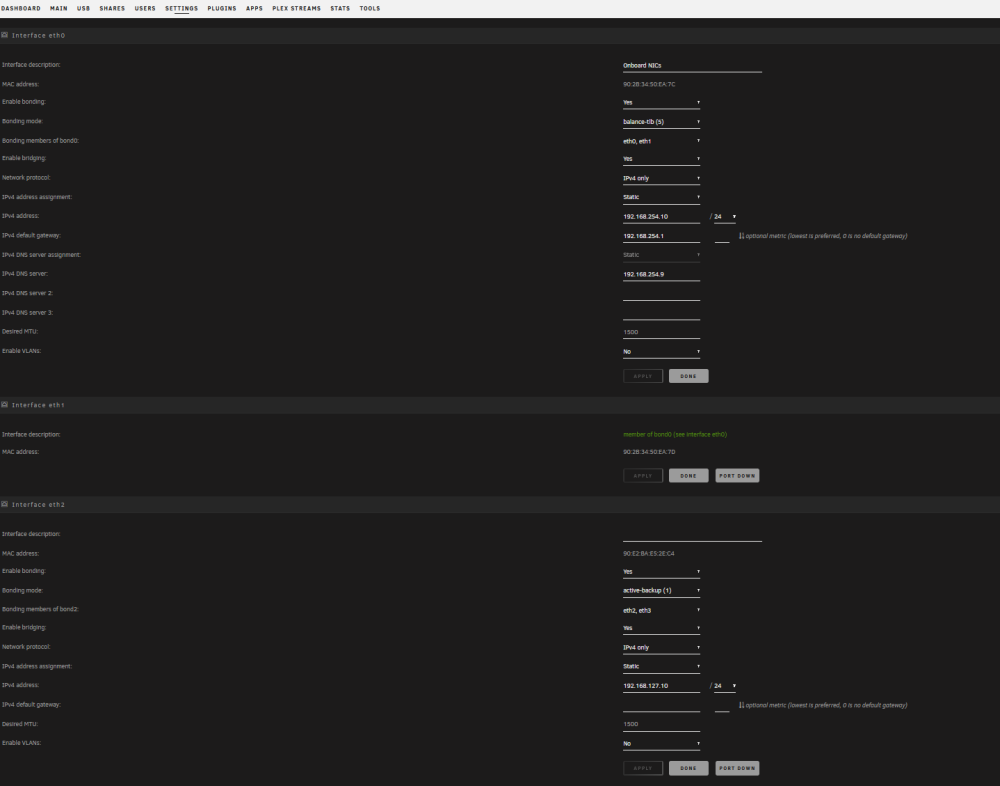Click Done button in eth1 section

click(689, 475)
